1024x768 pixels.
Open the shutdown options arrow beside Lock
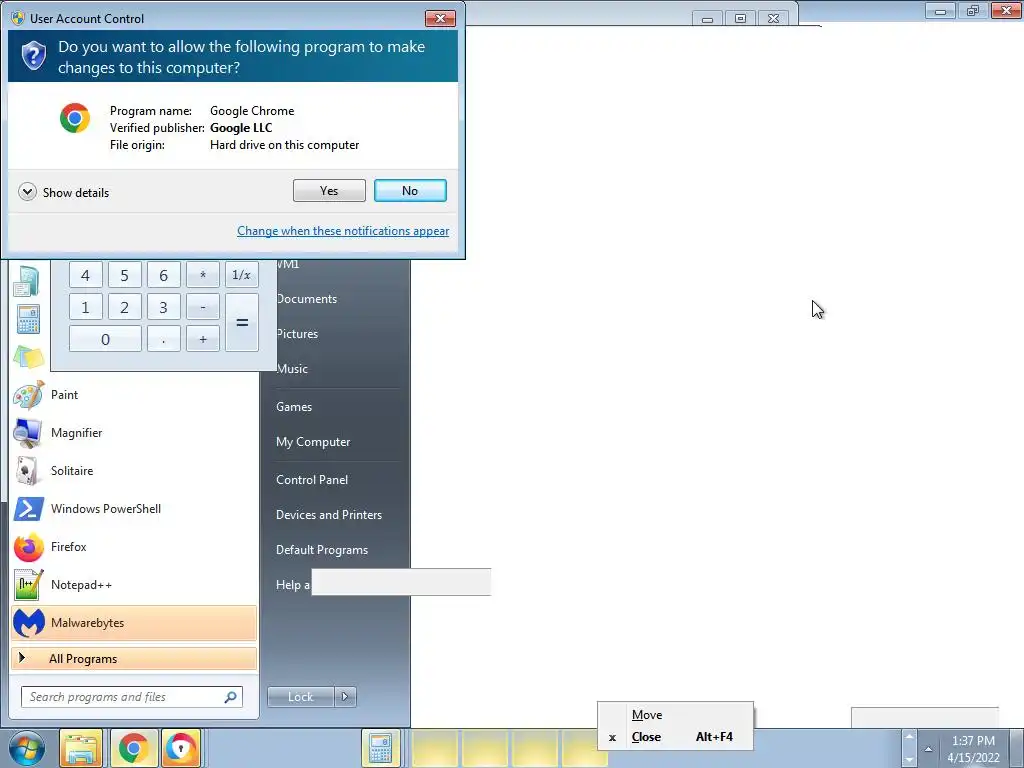[345, 697]
